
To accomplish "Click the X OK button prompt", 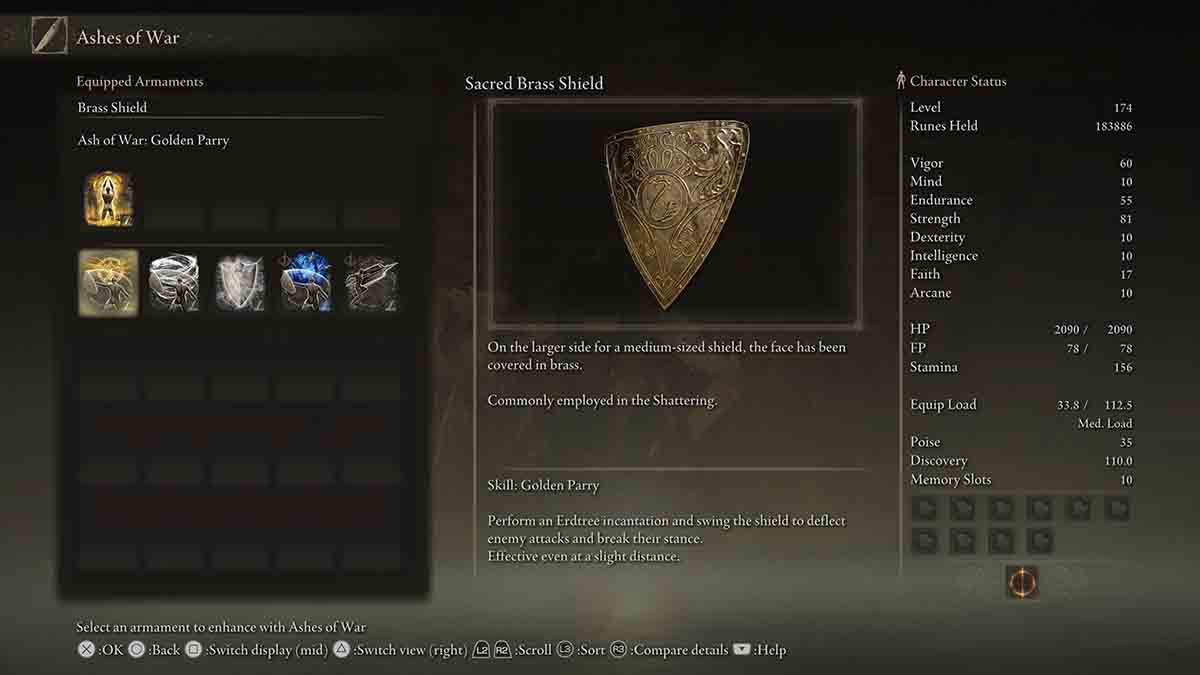I will [x=100, y=650].
